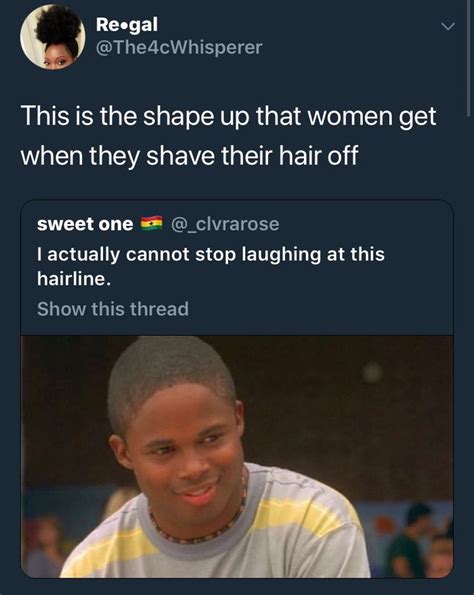474x595 pixels.
Task: Click the blurred person in the green shirt
Action: 406,541
